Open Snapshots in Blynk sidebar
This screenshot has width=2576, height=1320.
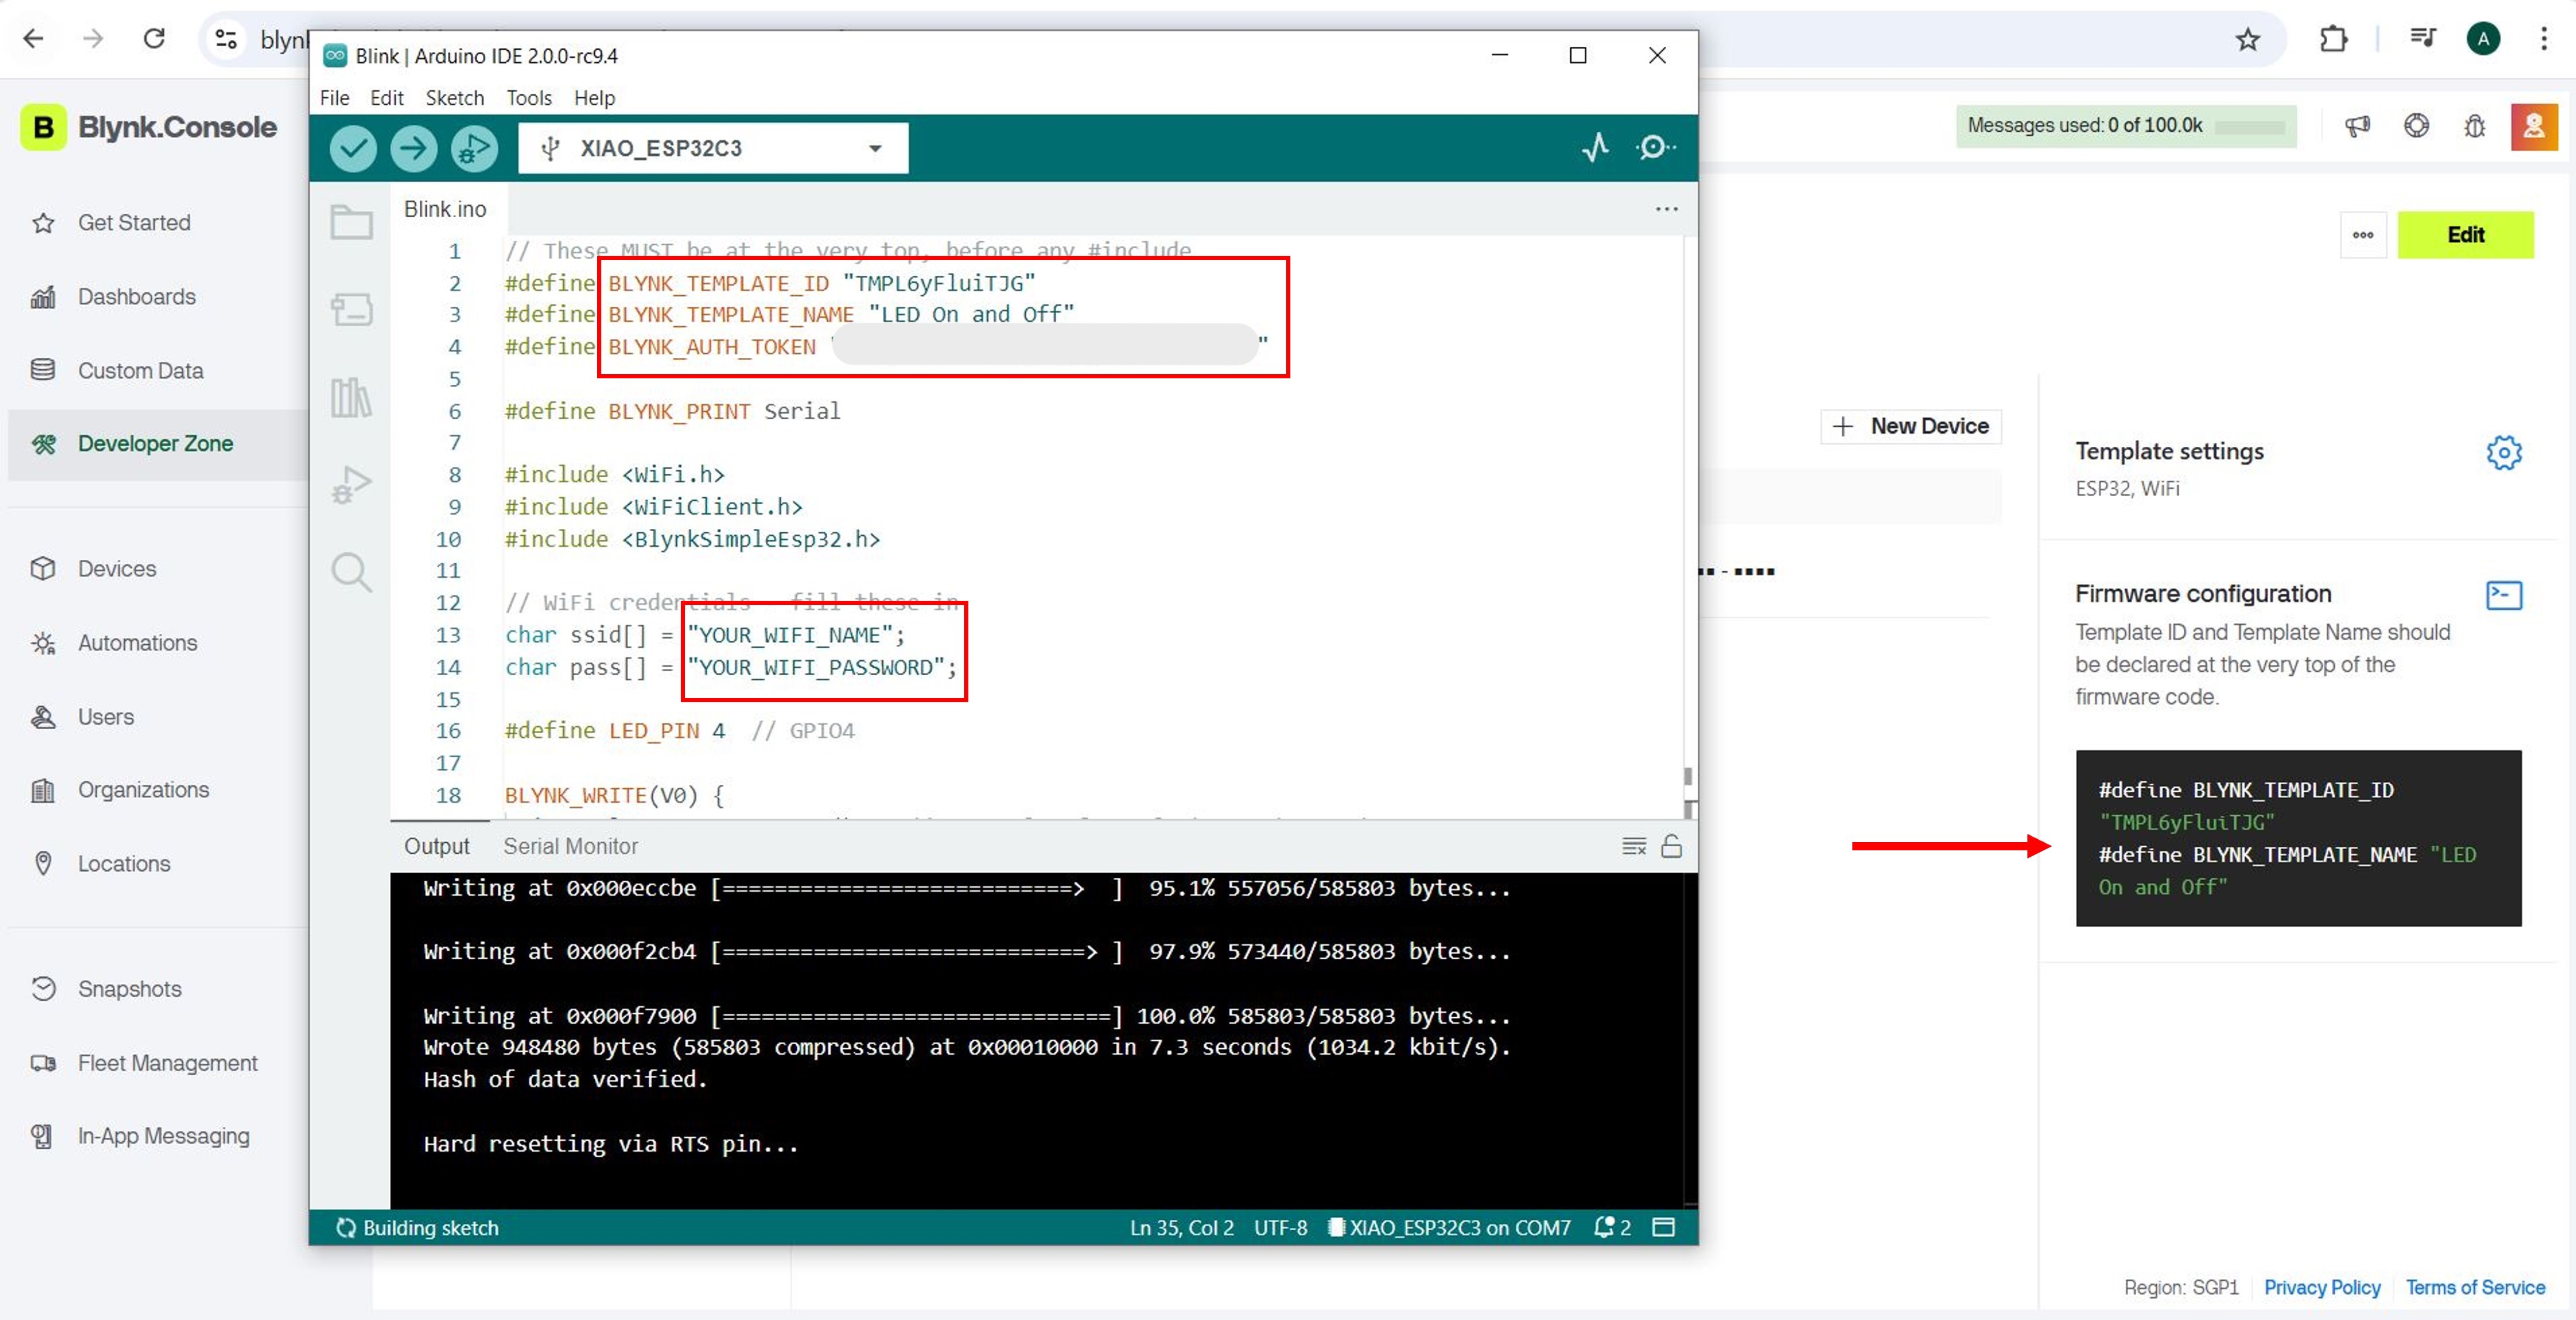[129, 989]
